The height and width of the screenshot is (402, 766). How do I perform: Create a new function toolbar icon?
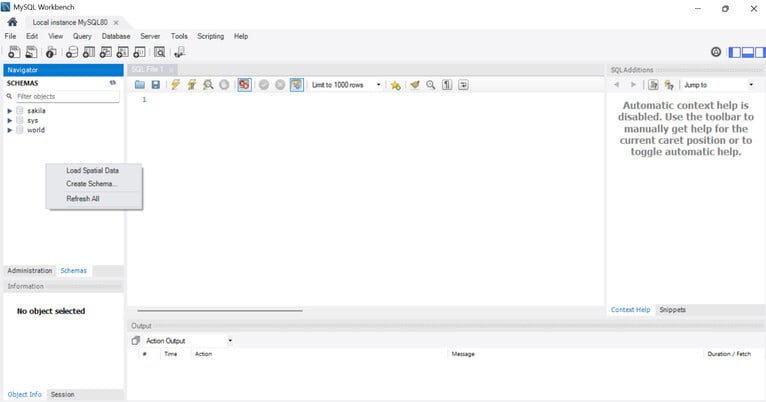pyautogui.click(x=140, y=52)
